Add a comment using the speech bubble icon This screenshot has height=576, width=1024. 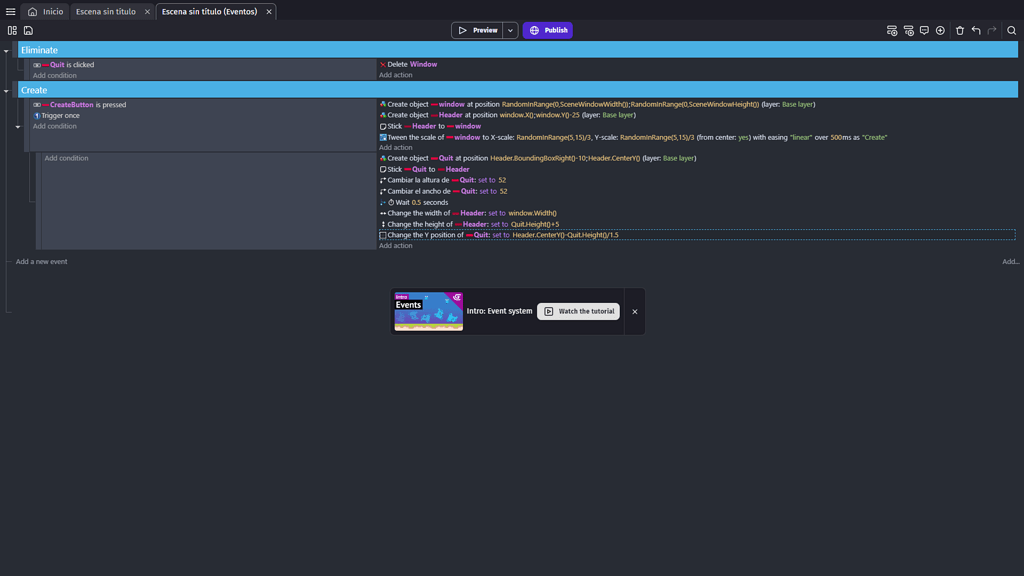pos(925,30)
